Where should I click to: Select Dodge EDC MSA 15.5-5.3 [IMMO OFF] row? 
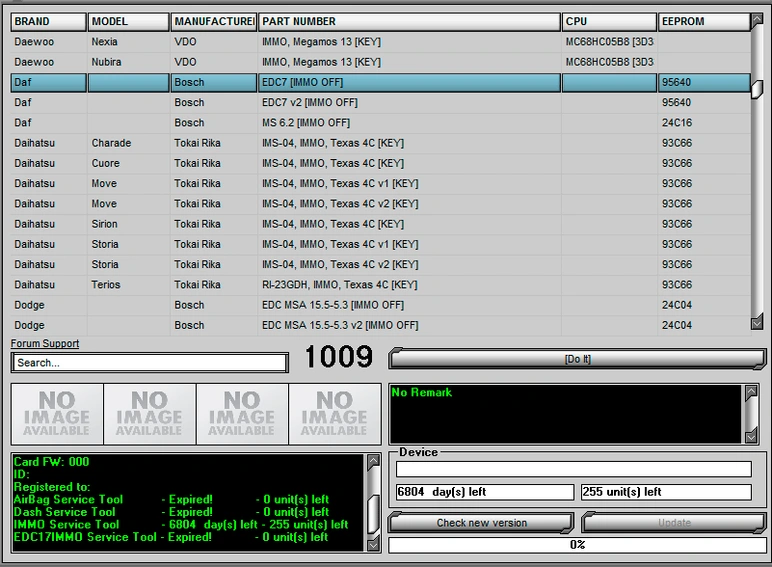tap(381, 305)
